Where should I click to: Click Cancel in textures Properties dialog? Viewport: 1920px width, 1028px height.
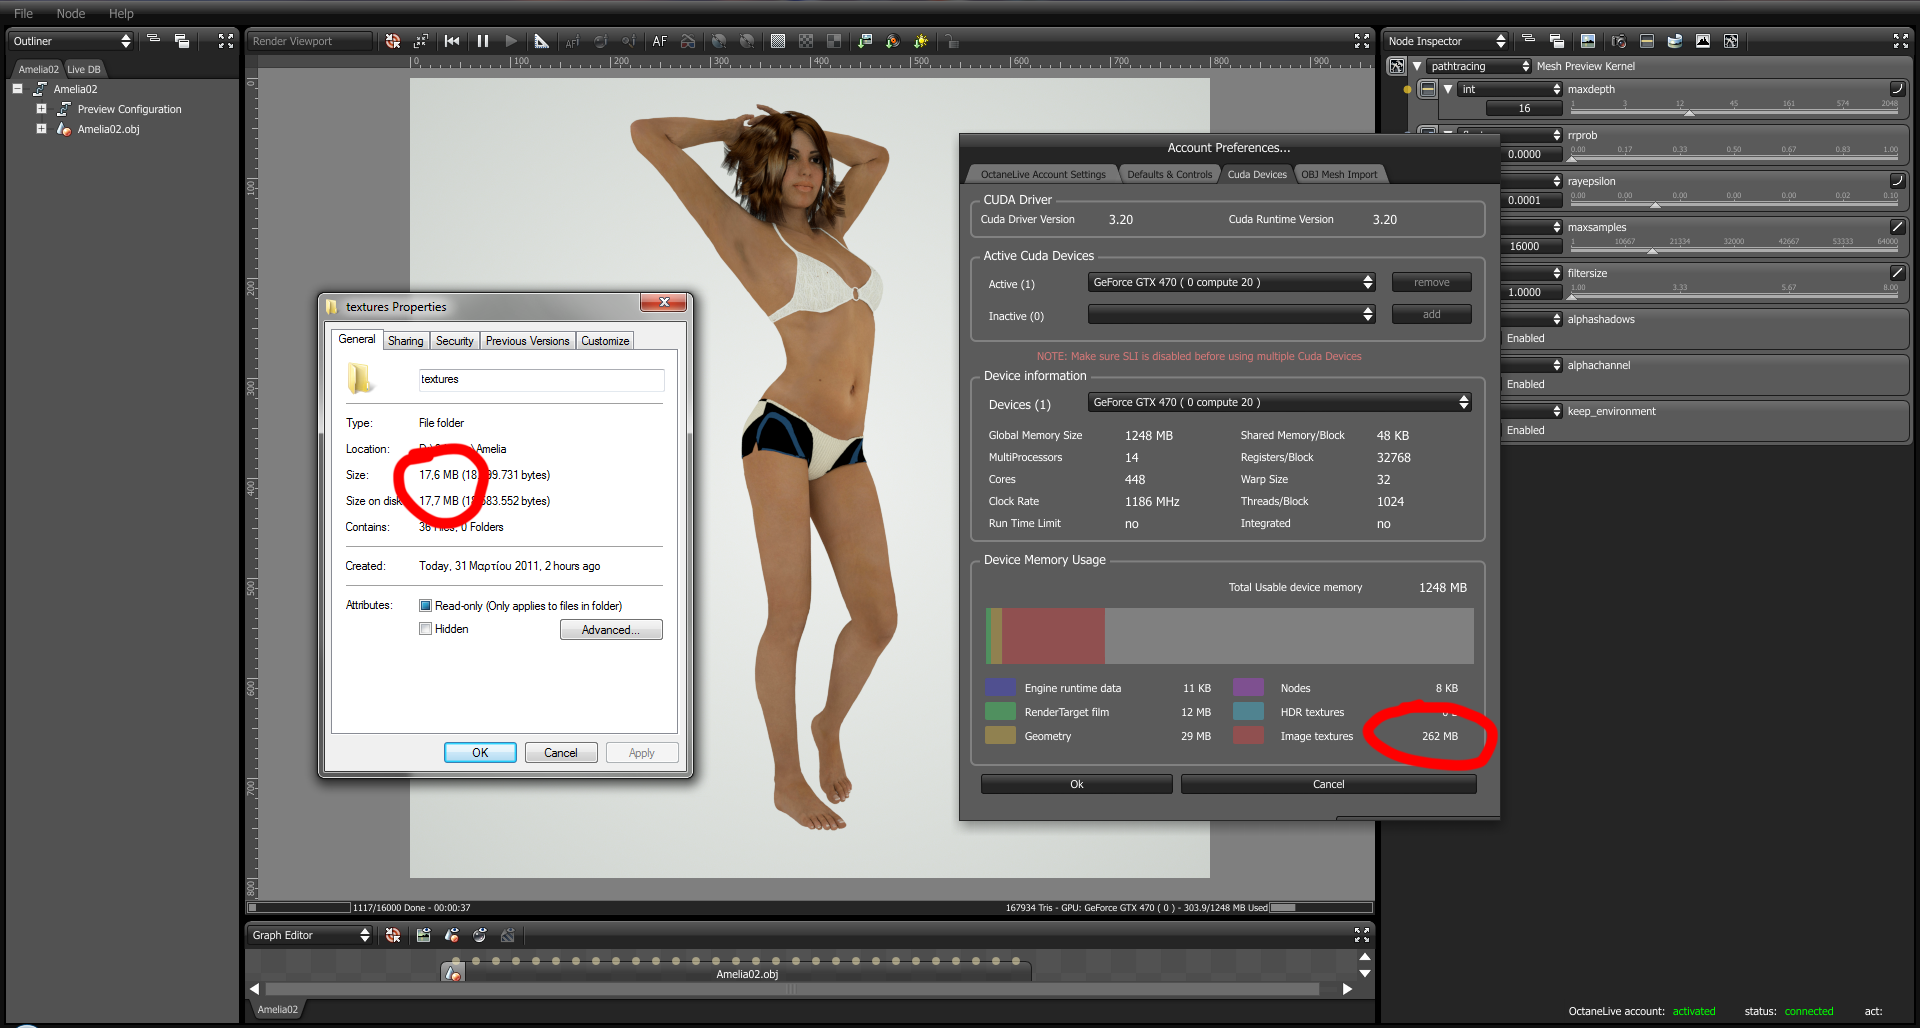[561, 753]
